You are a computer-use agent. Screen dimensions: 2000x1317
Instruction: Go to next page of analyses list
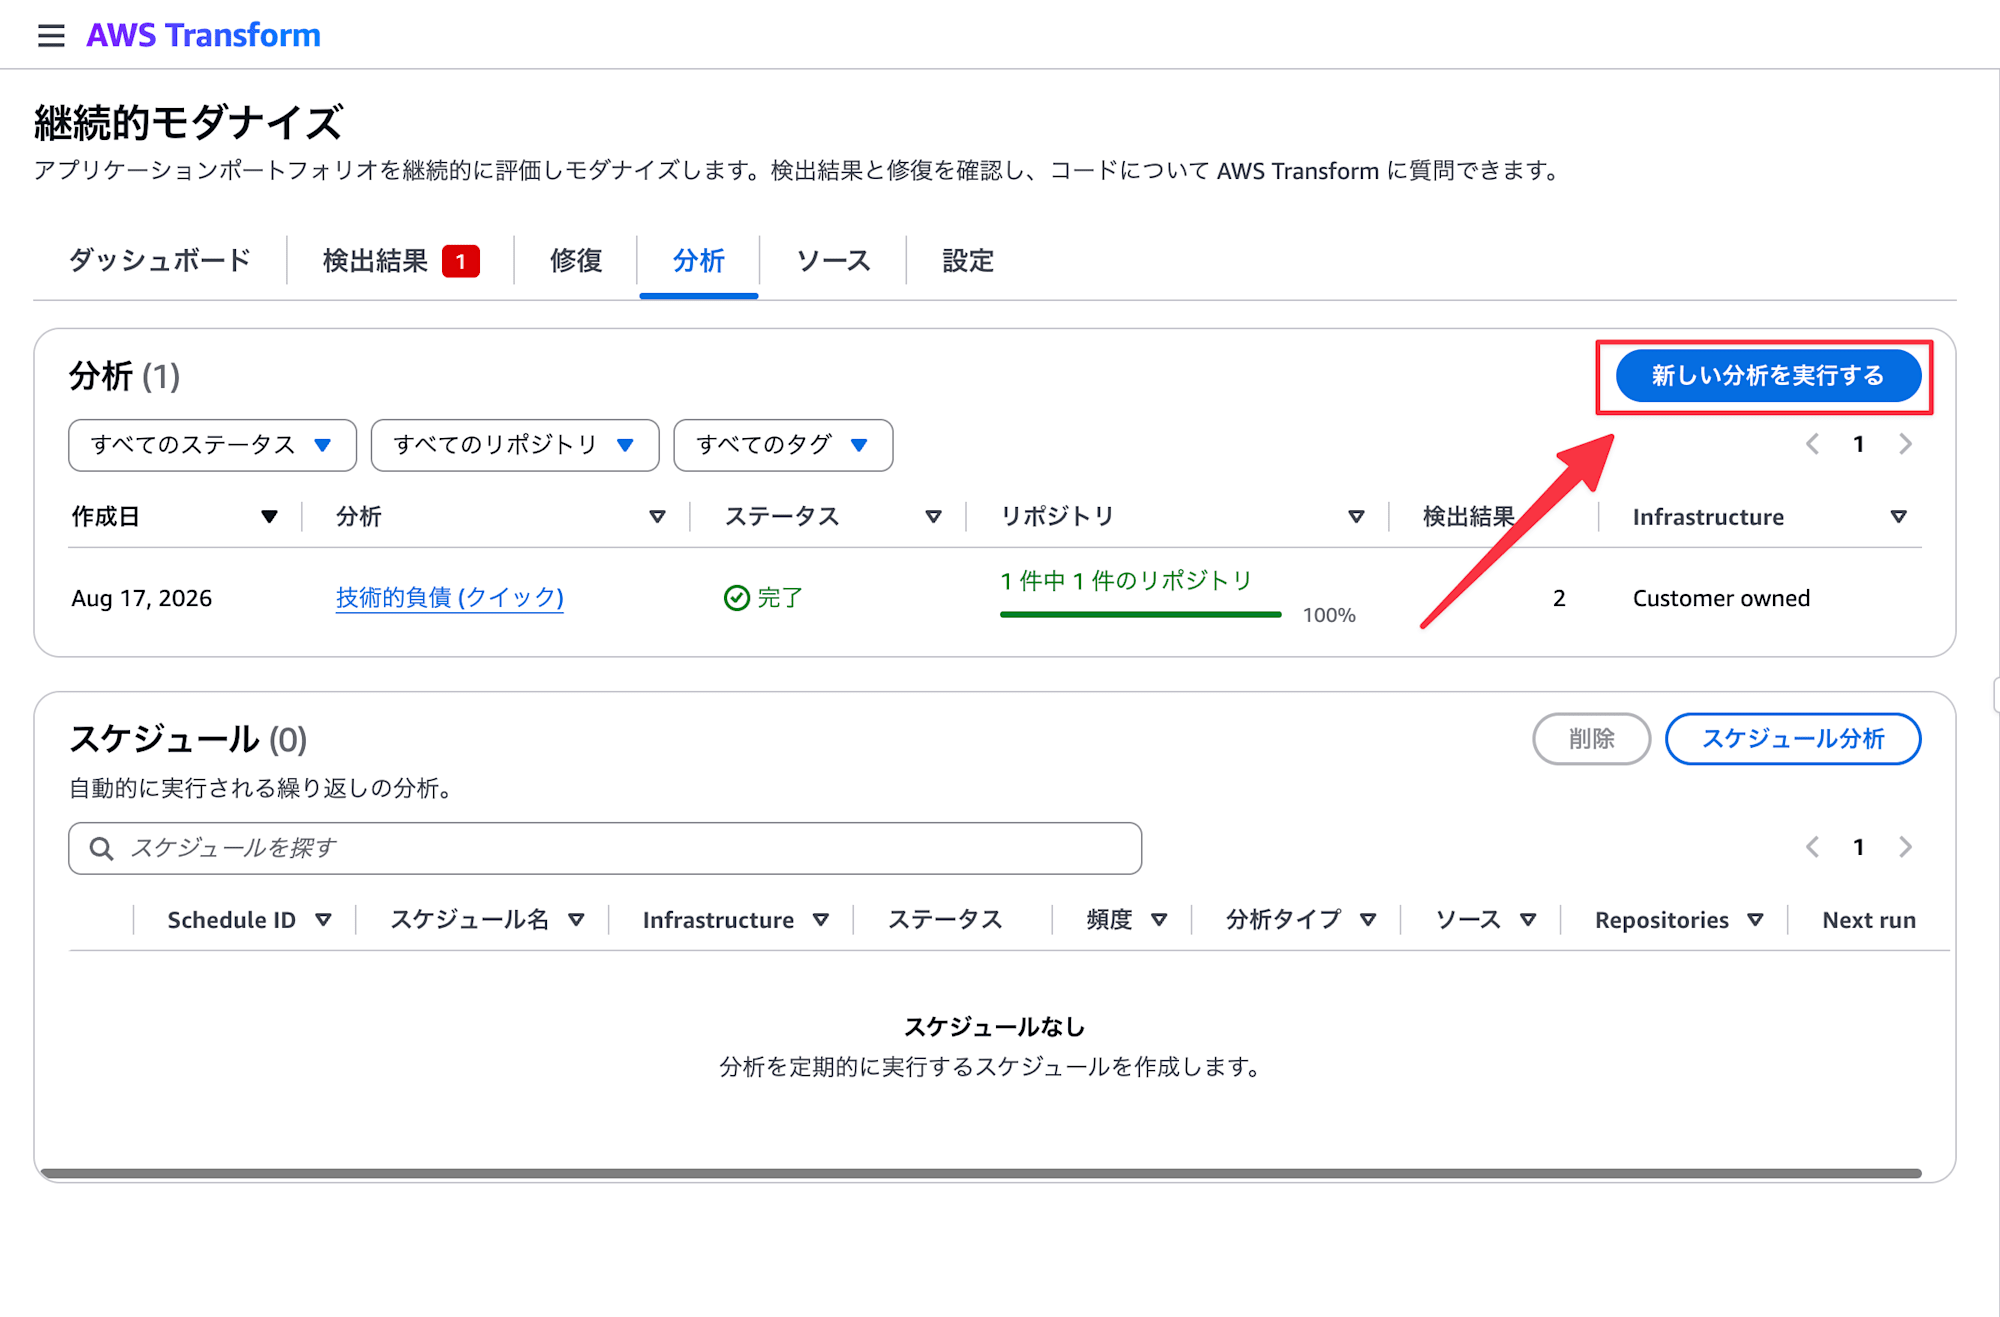coord(1905,444)
